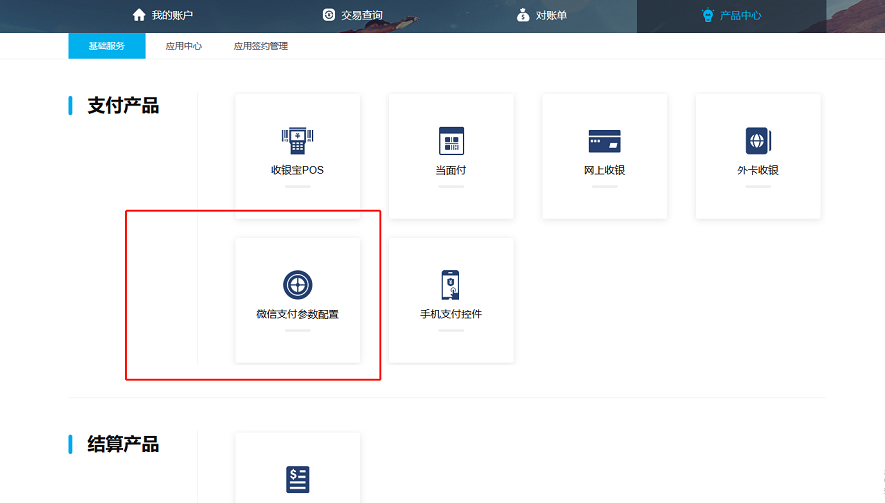This screenshot has width=885, height=503.
Task: Go to 我的账户 in the top navigation
Action: [172, 16]
